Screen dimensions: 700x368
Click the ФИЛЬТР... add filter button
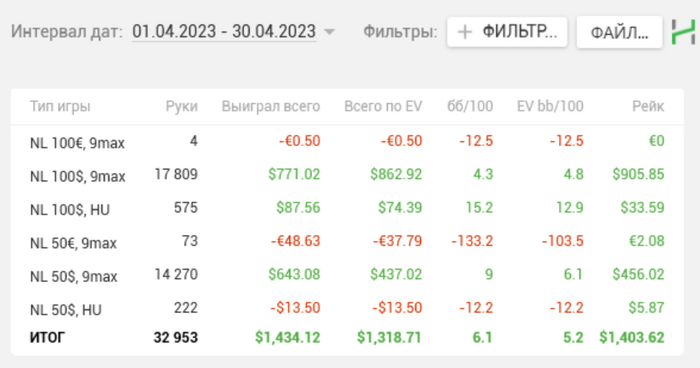click(507, 32)
